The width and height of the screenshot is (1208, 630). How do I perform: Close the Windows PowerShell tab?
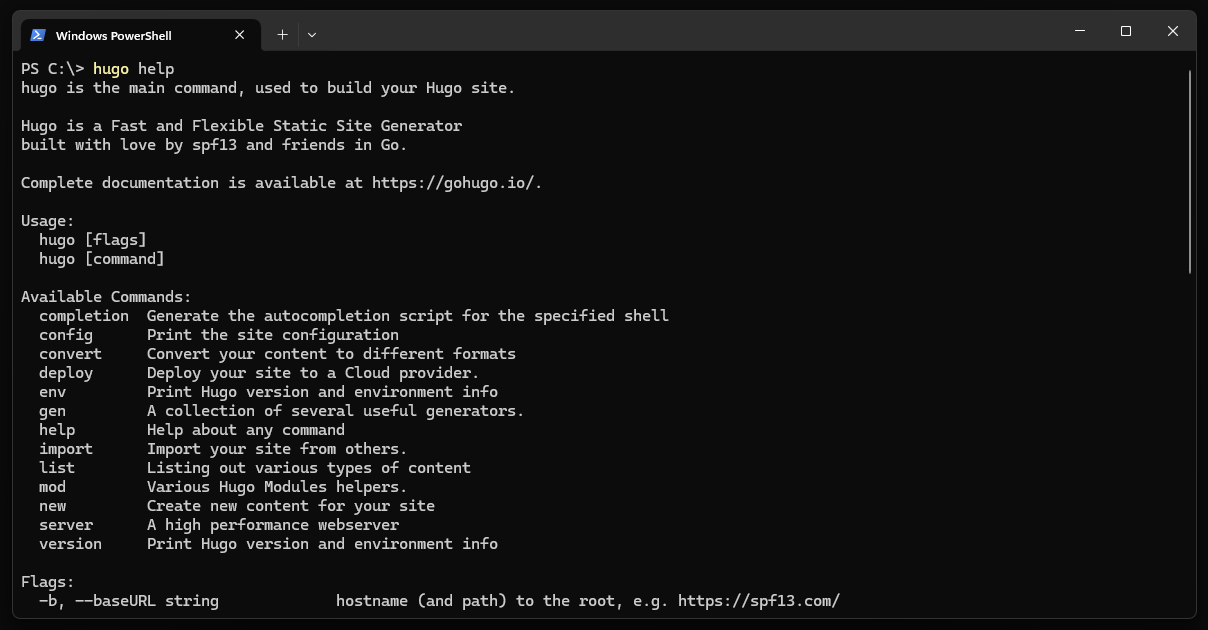point(240,35)
